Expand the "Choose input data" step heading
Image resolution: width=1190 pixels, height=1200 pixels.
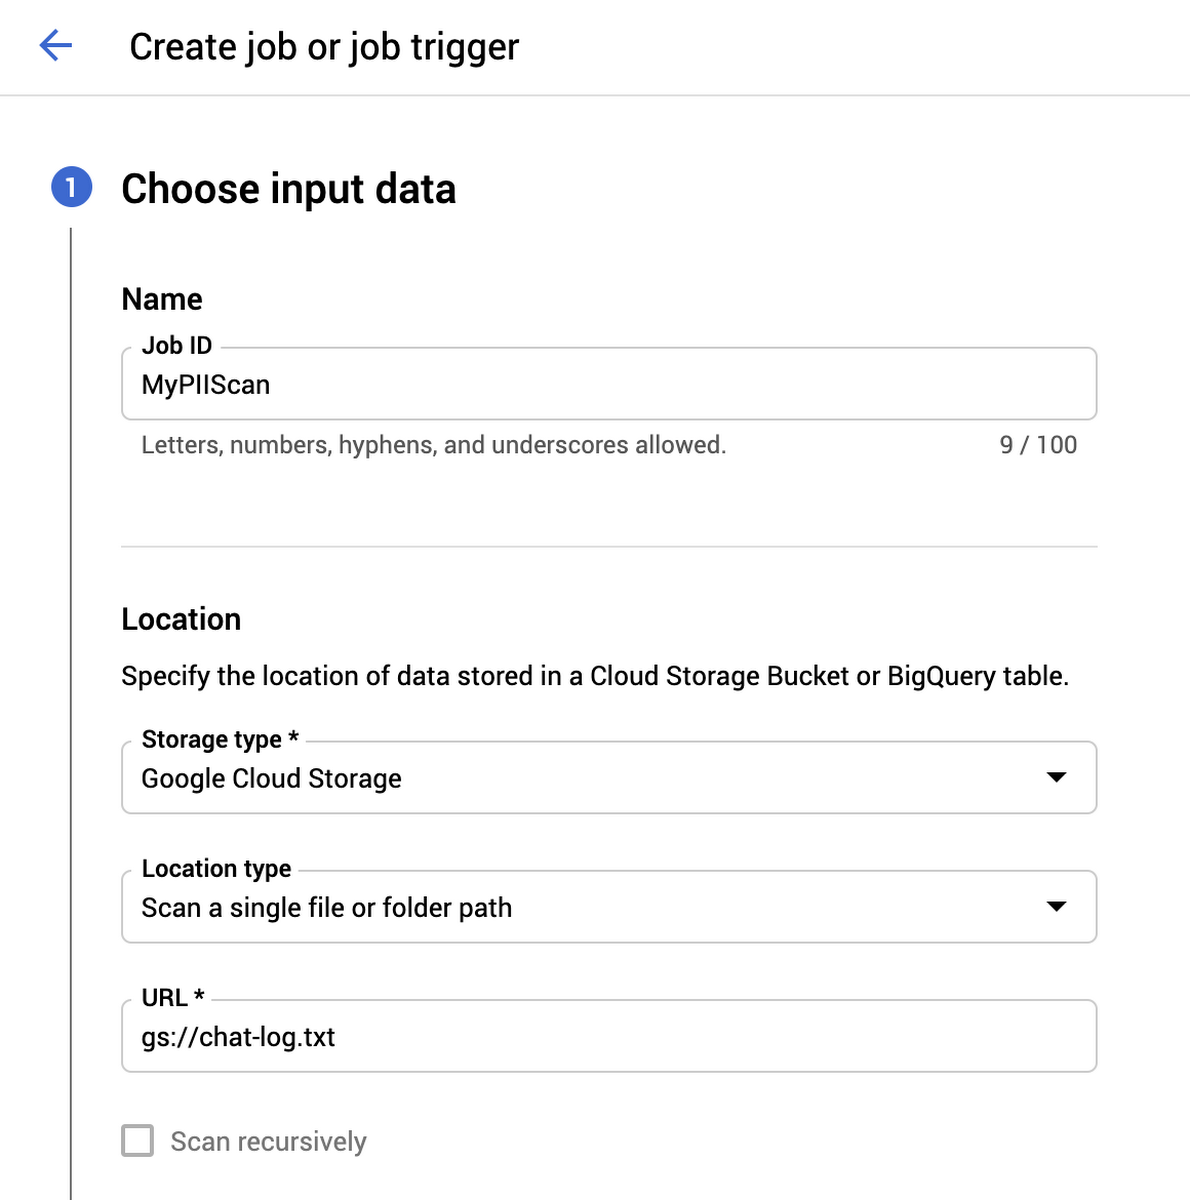coord(288,189)
